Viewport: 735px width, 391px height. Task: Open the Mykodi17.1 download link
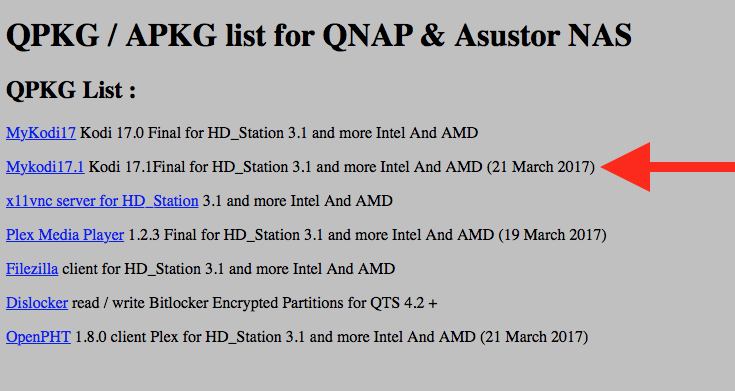(x=45, y=167)
